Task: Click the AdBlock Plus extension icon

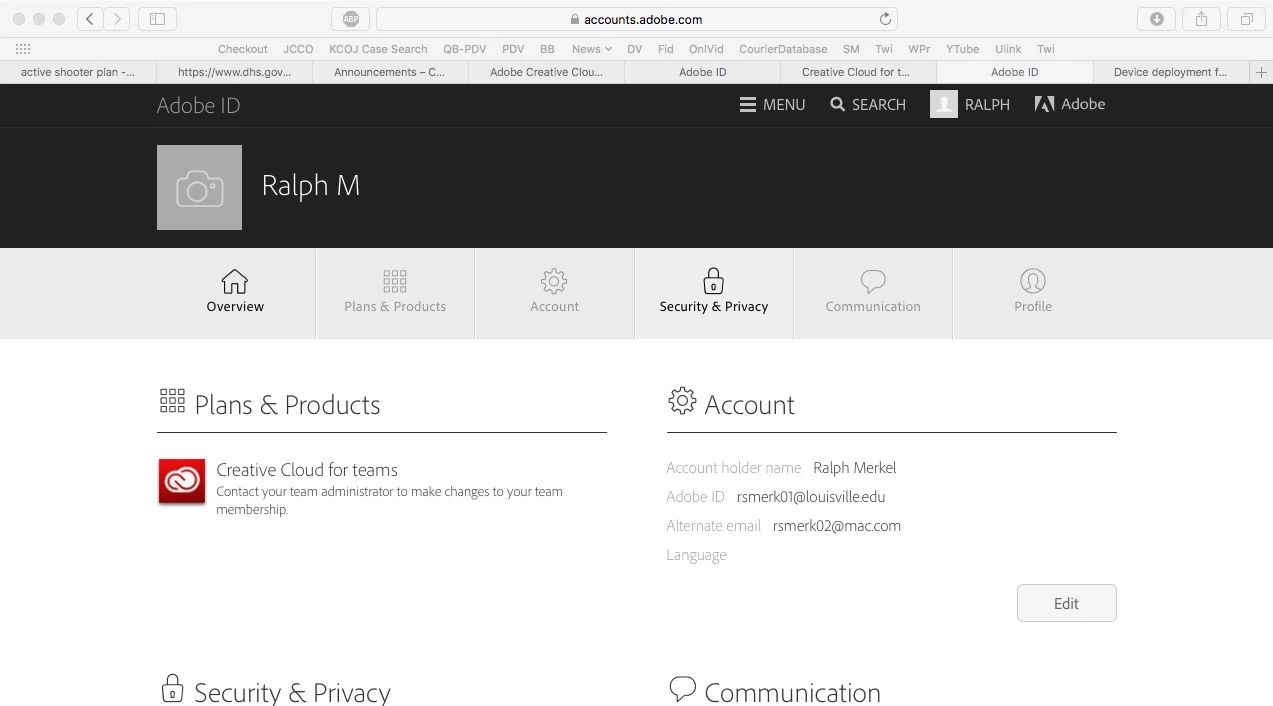Action: 351,19
